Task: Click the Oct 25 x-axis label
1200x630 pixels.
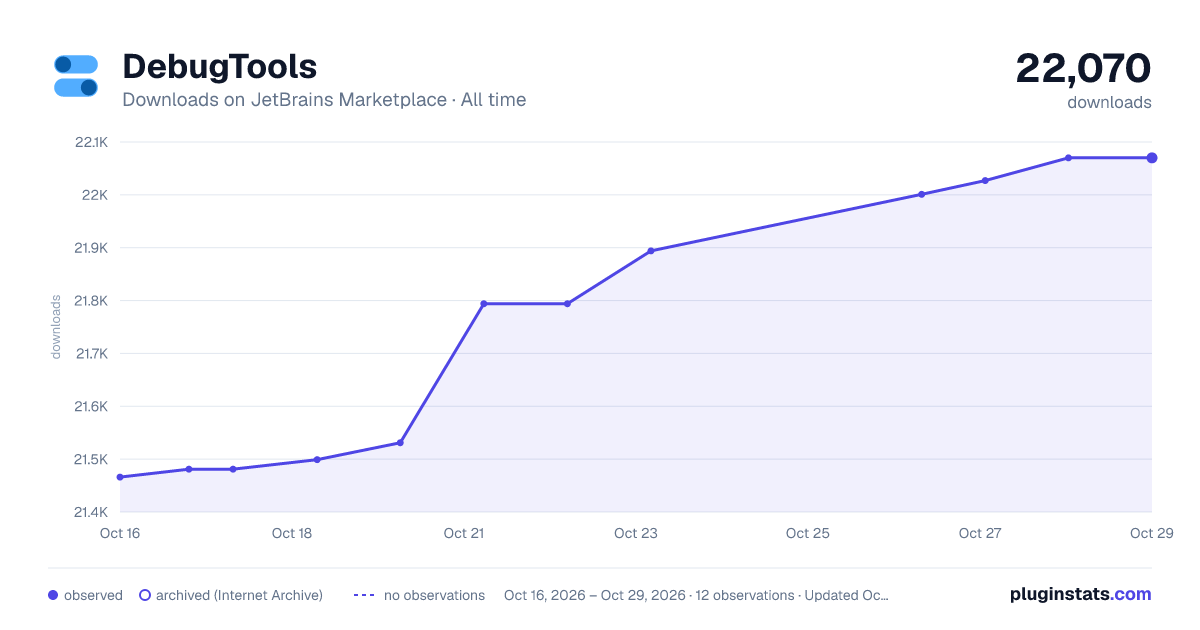Action: [808, 533]
